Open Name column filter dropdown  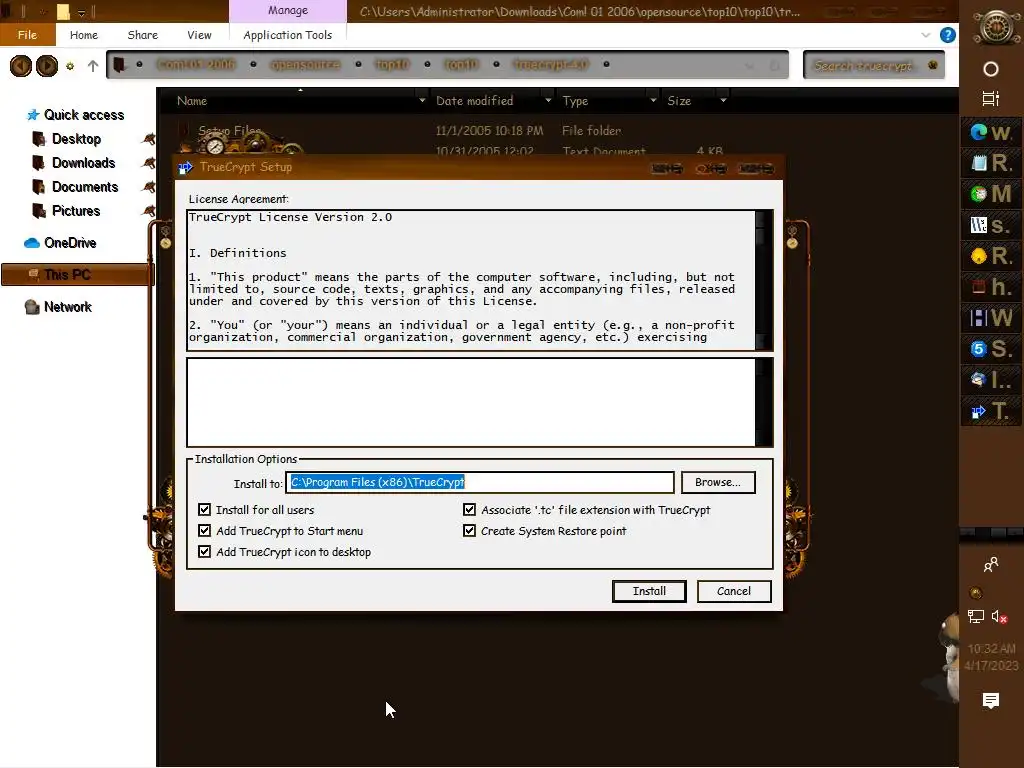422,101
